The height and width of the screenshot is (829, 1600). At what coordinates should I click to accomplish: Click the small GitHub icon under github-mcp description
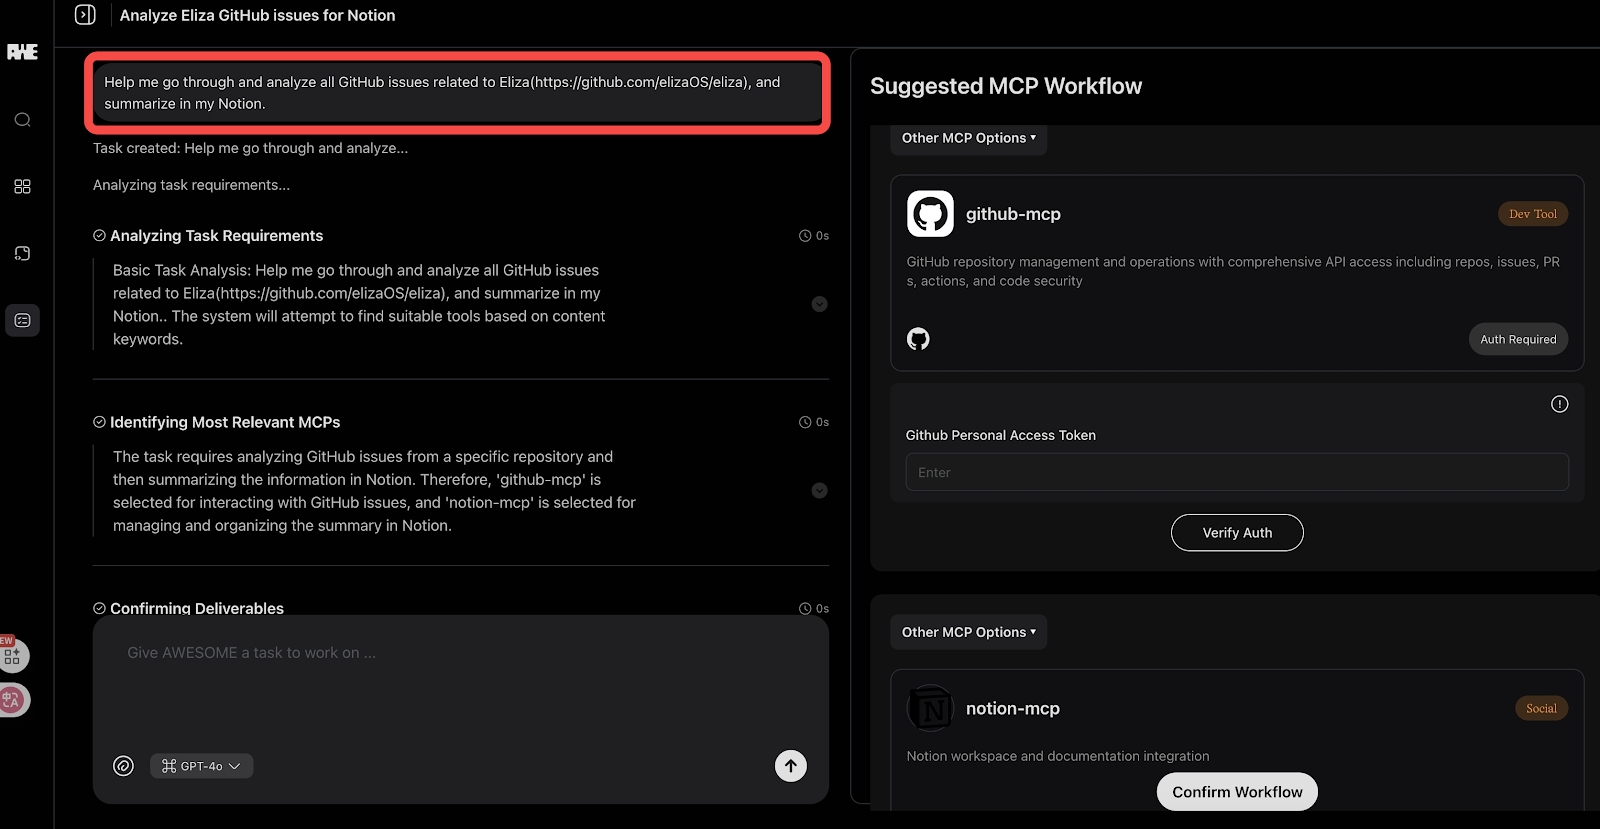click(x=918, y=339)
